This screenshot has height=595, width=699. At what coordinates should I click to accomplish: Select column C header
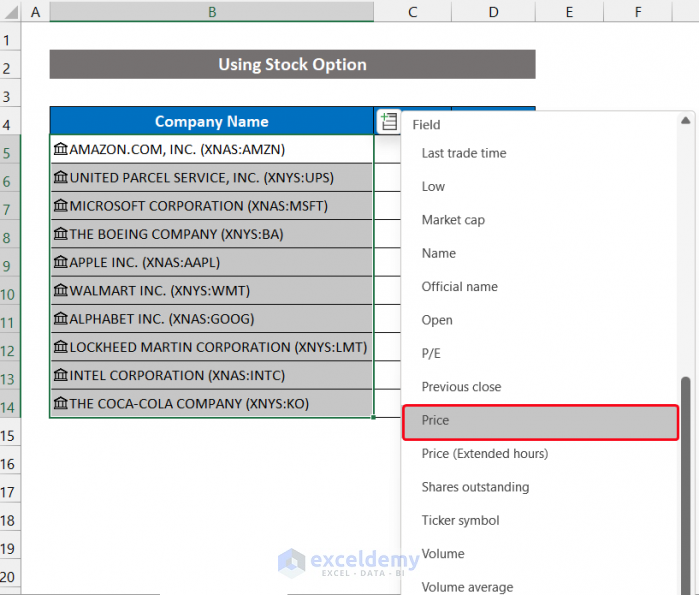pyautogui.click(x=413, y=12)
